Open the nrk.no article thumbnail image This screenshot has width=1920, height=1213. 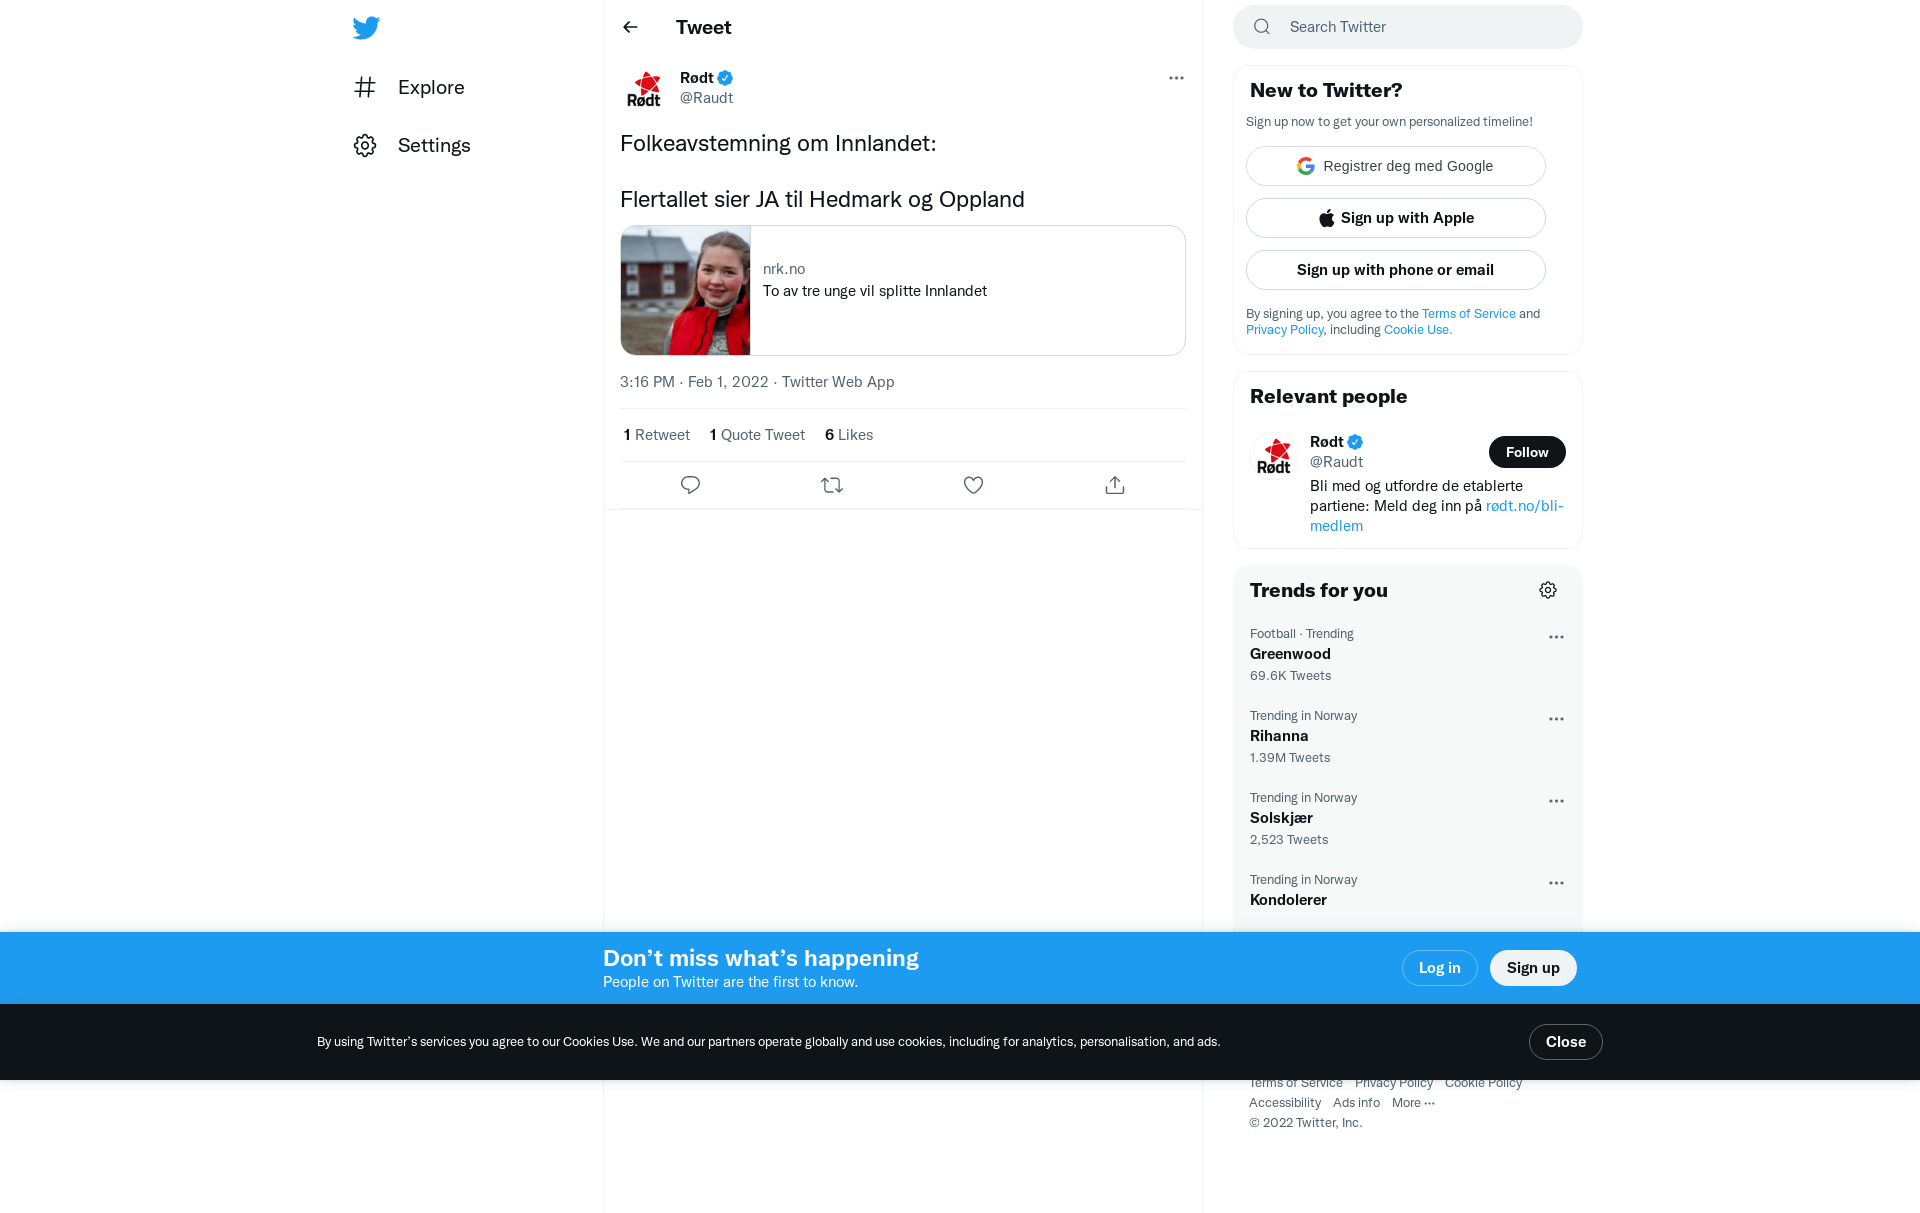click(x=686, y=290)
